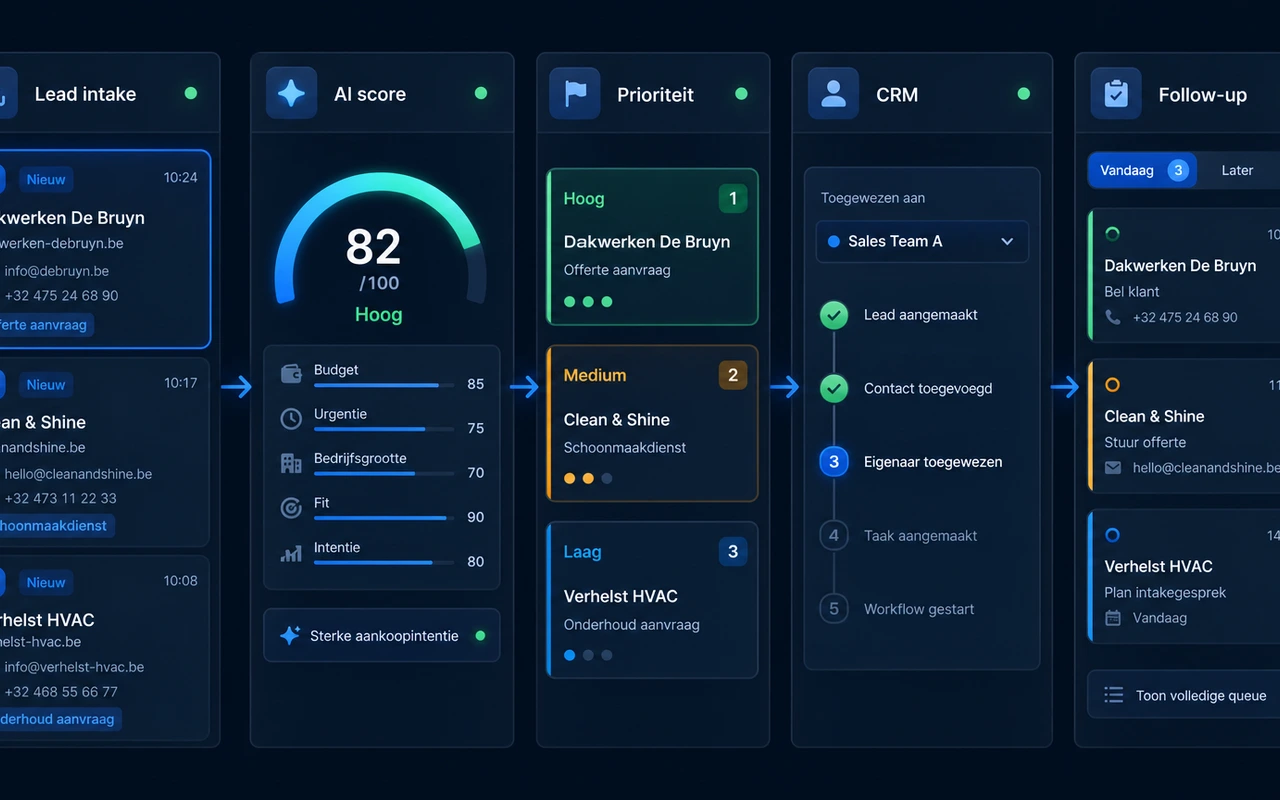1280x800 pixels.
Task: Click the green status dot in CRM header
Action: 1023,93
